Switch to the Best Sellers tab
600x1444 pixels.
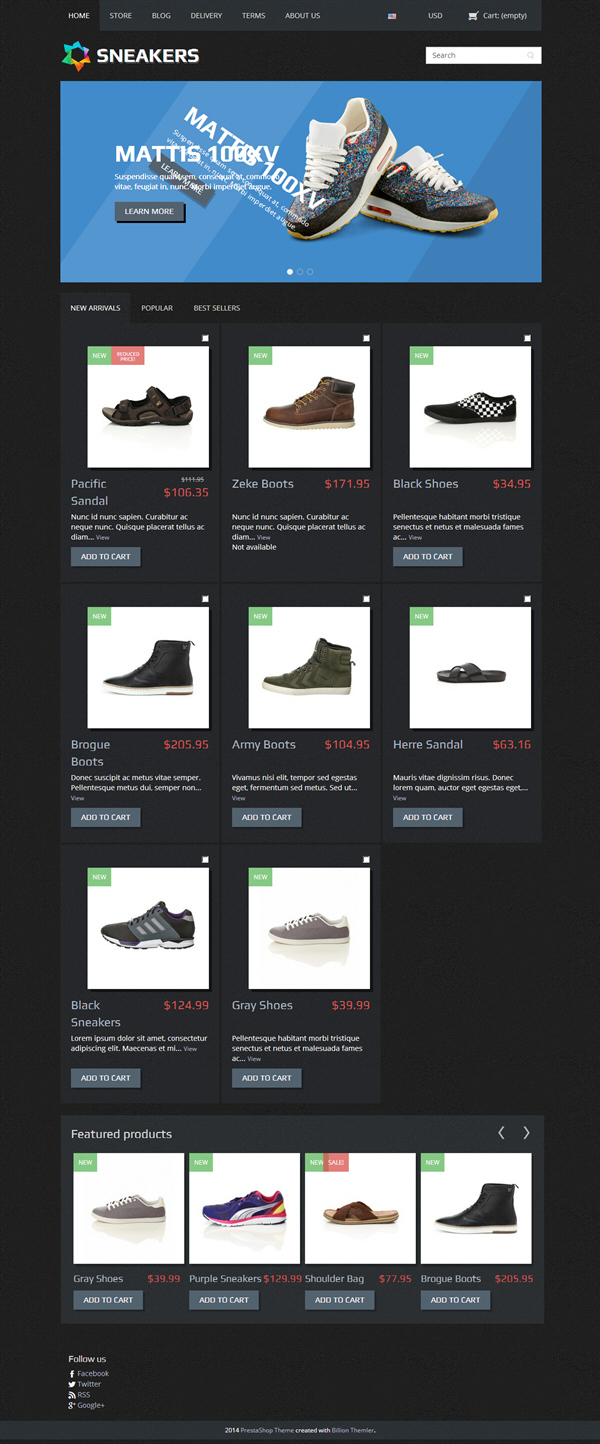[217, 308]
